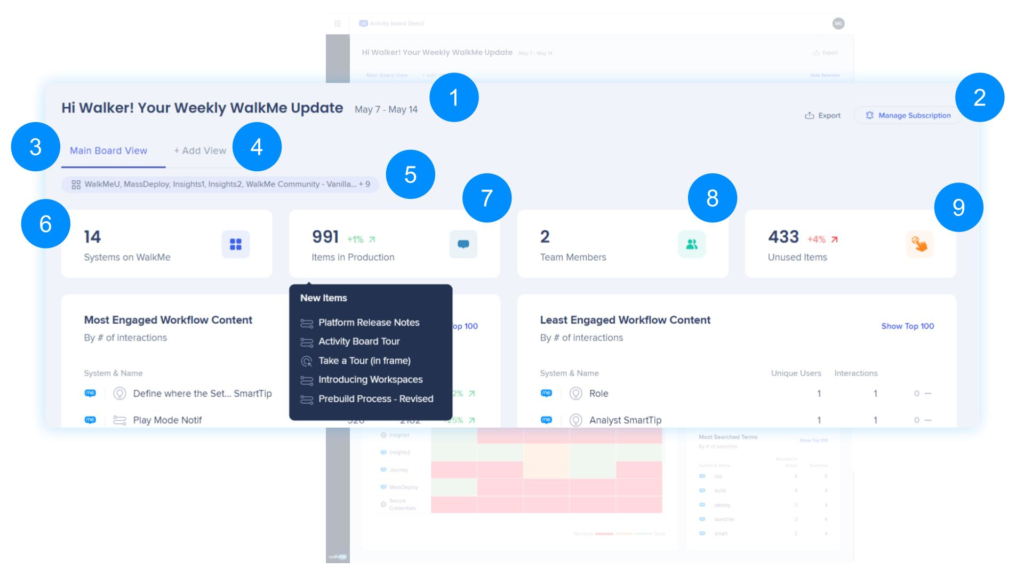Click the system badge beside css in Most Searched Terms
1024x576 pixels.
pos(702,476)
